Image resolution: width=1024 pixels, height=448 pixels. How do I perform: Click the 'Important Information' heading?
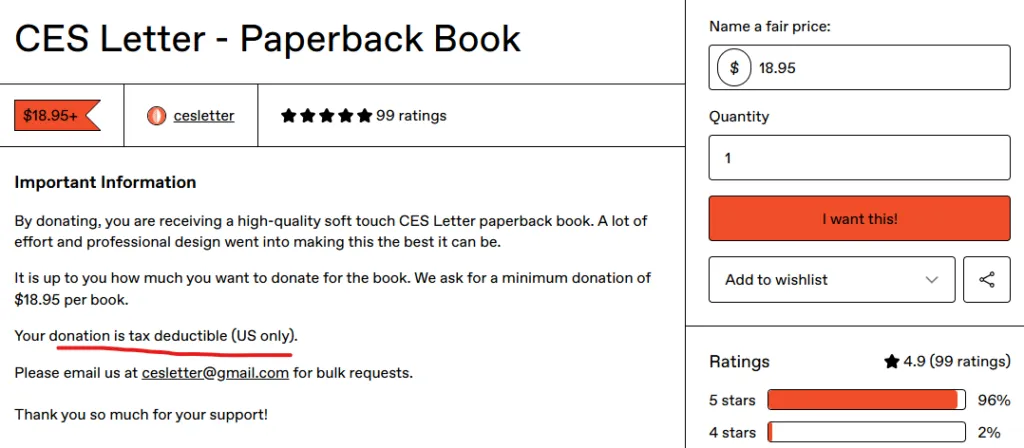pyautogui.click(x=105, y=182)
